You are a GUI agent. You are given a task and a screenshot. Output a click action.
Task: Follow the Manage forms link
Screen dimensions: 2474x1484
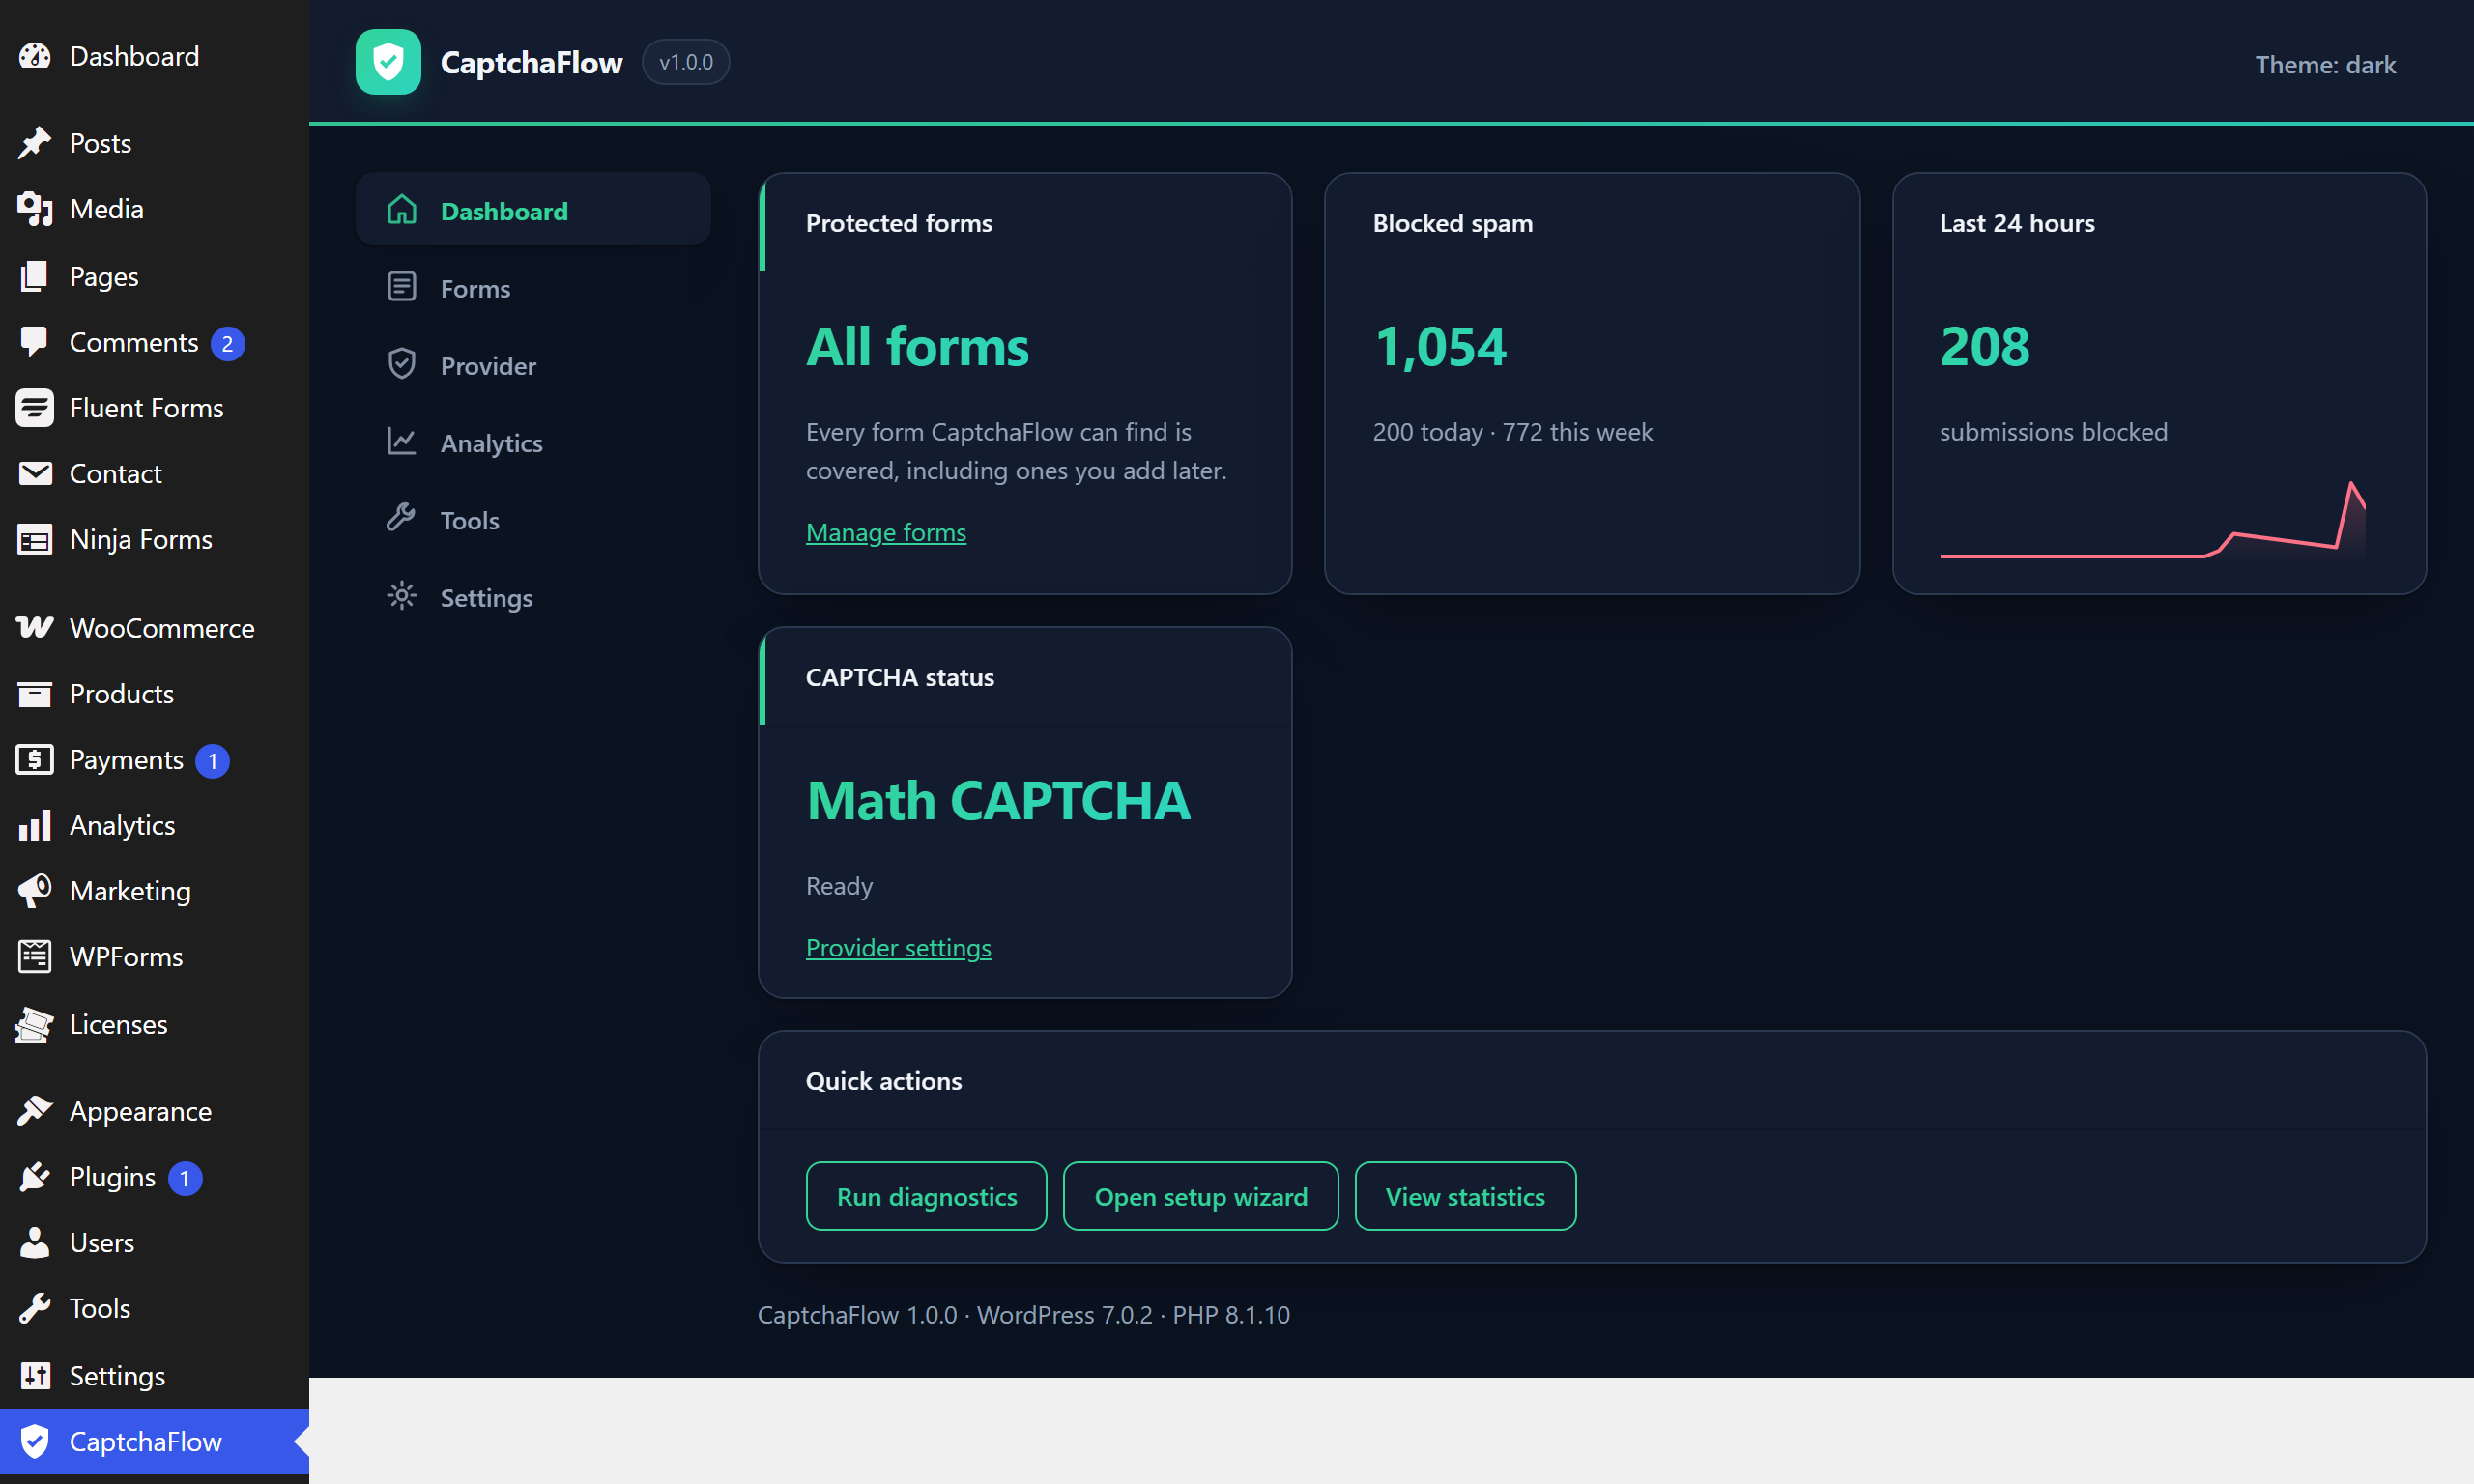click(886, 532)
